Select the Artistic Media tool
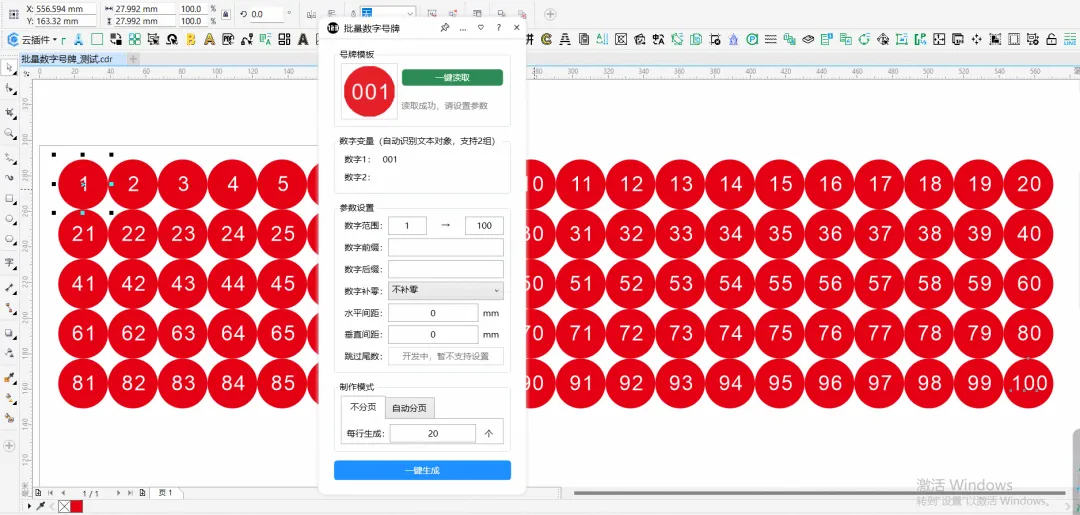Screen dimensions: 1080x515 coord(9,177)
